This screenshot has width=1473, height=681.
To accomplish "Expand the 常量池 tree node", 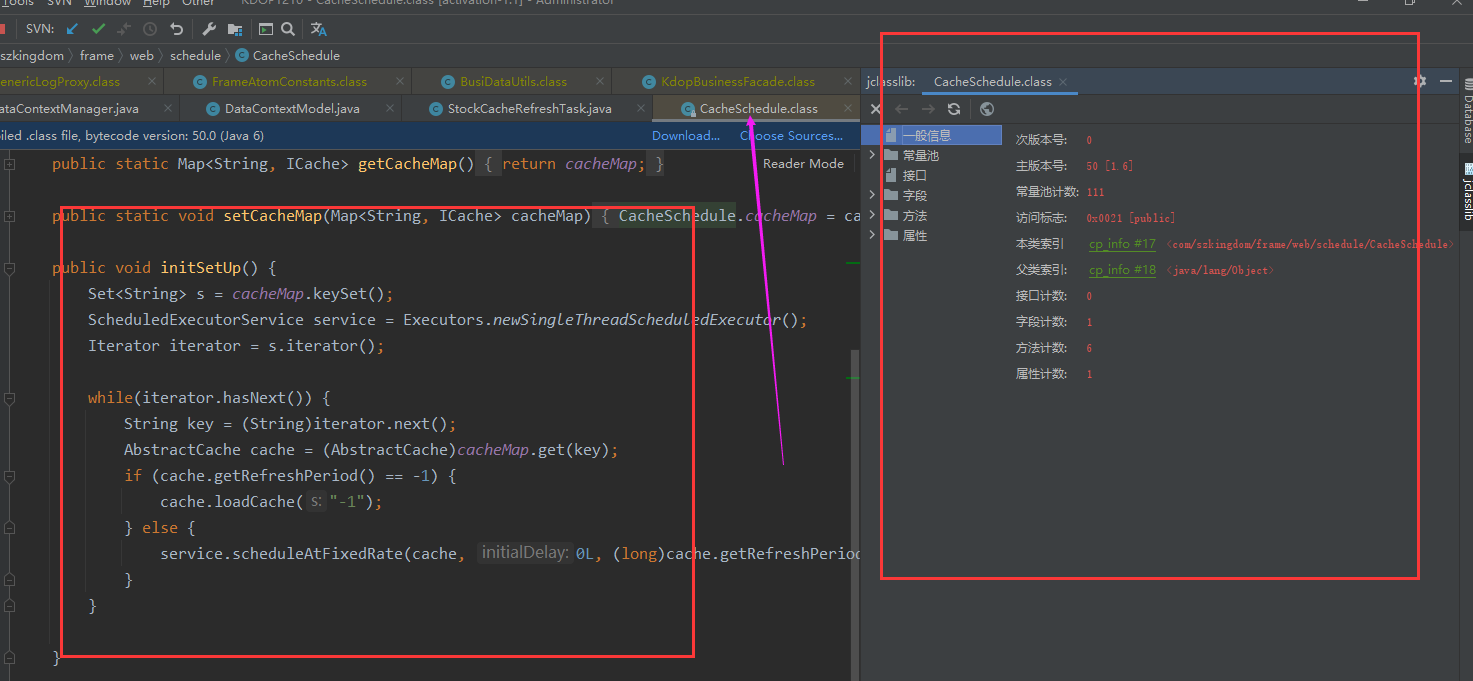I will tap(872, 155).
